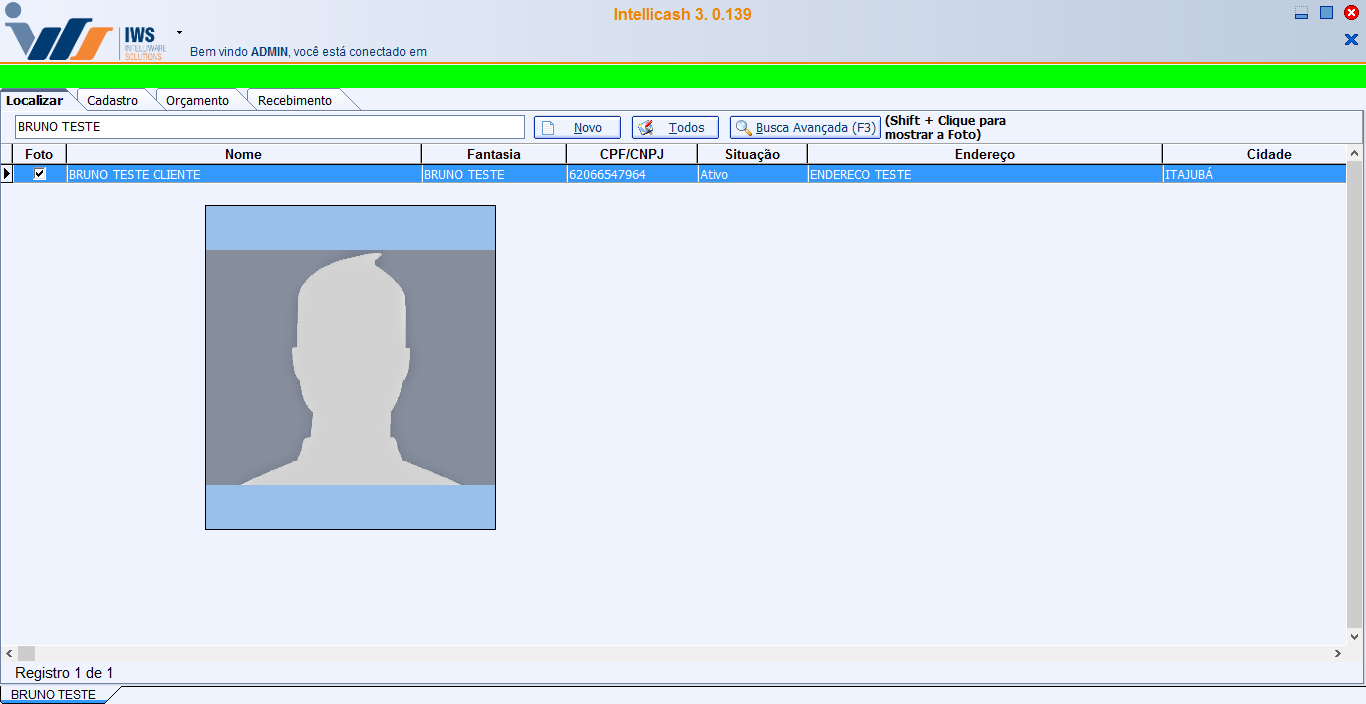Click the vertical scrollbar track

[x=1355, y=395]
